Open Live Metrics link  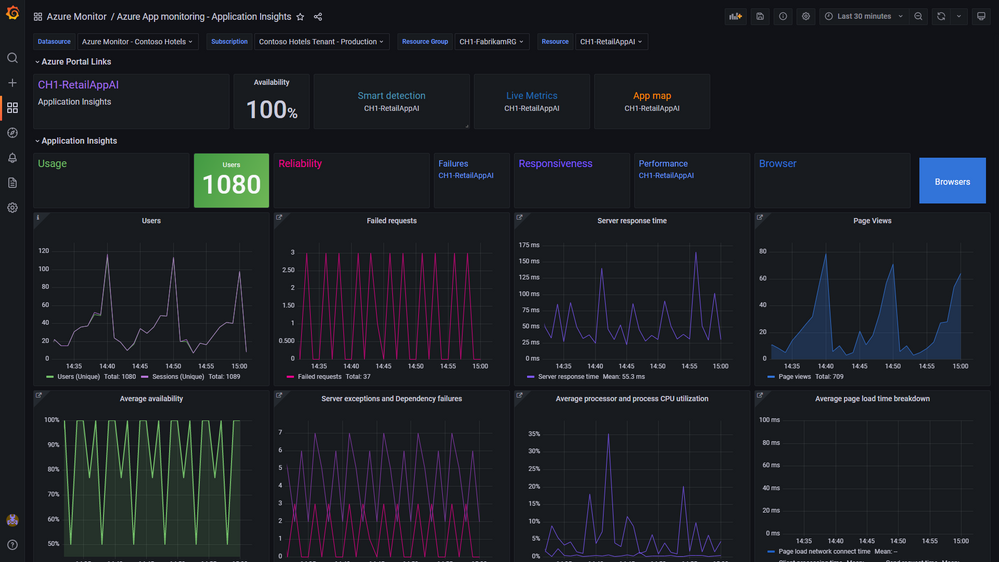pos(531,96)
